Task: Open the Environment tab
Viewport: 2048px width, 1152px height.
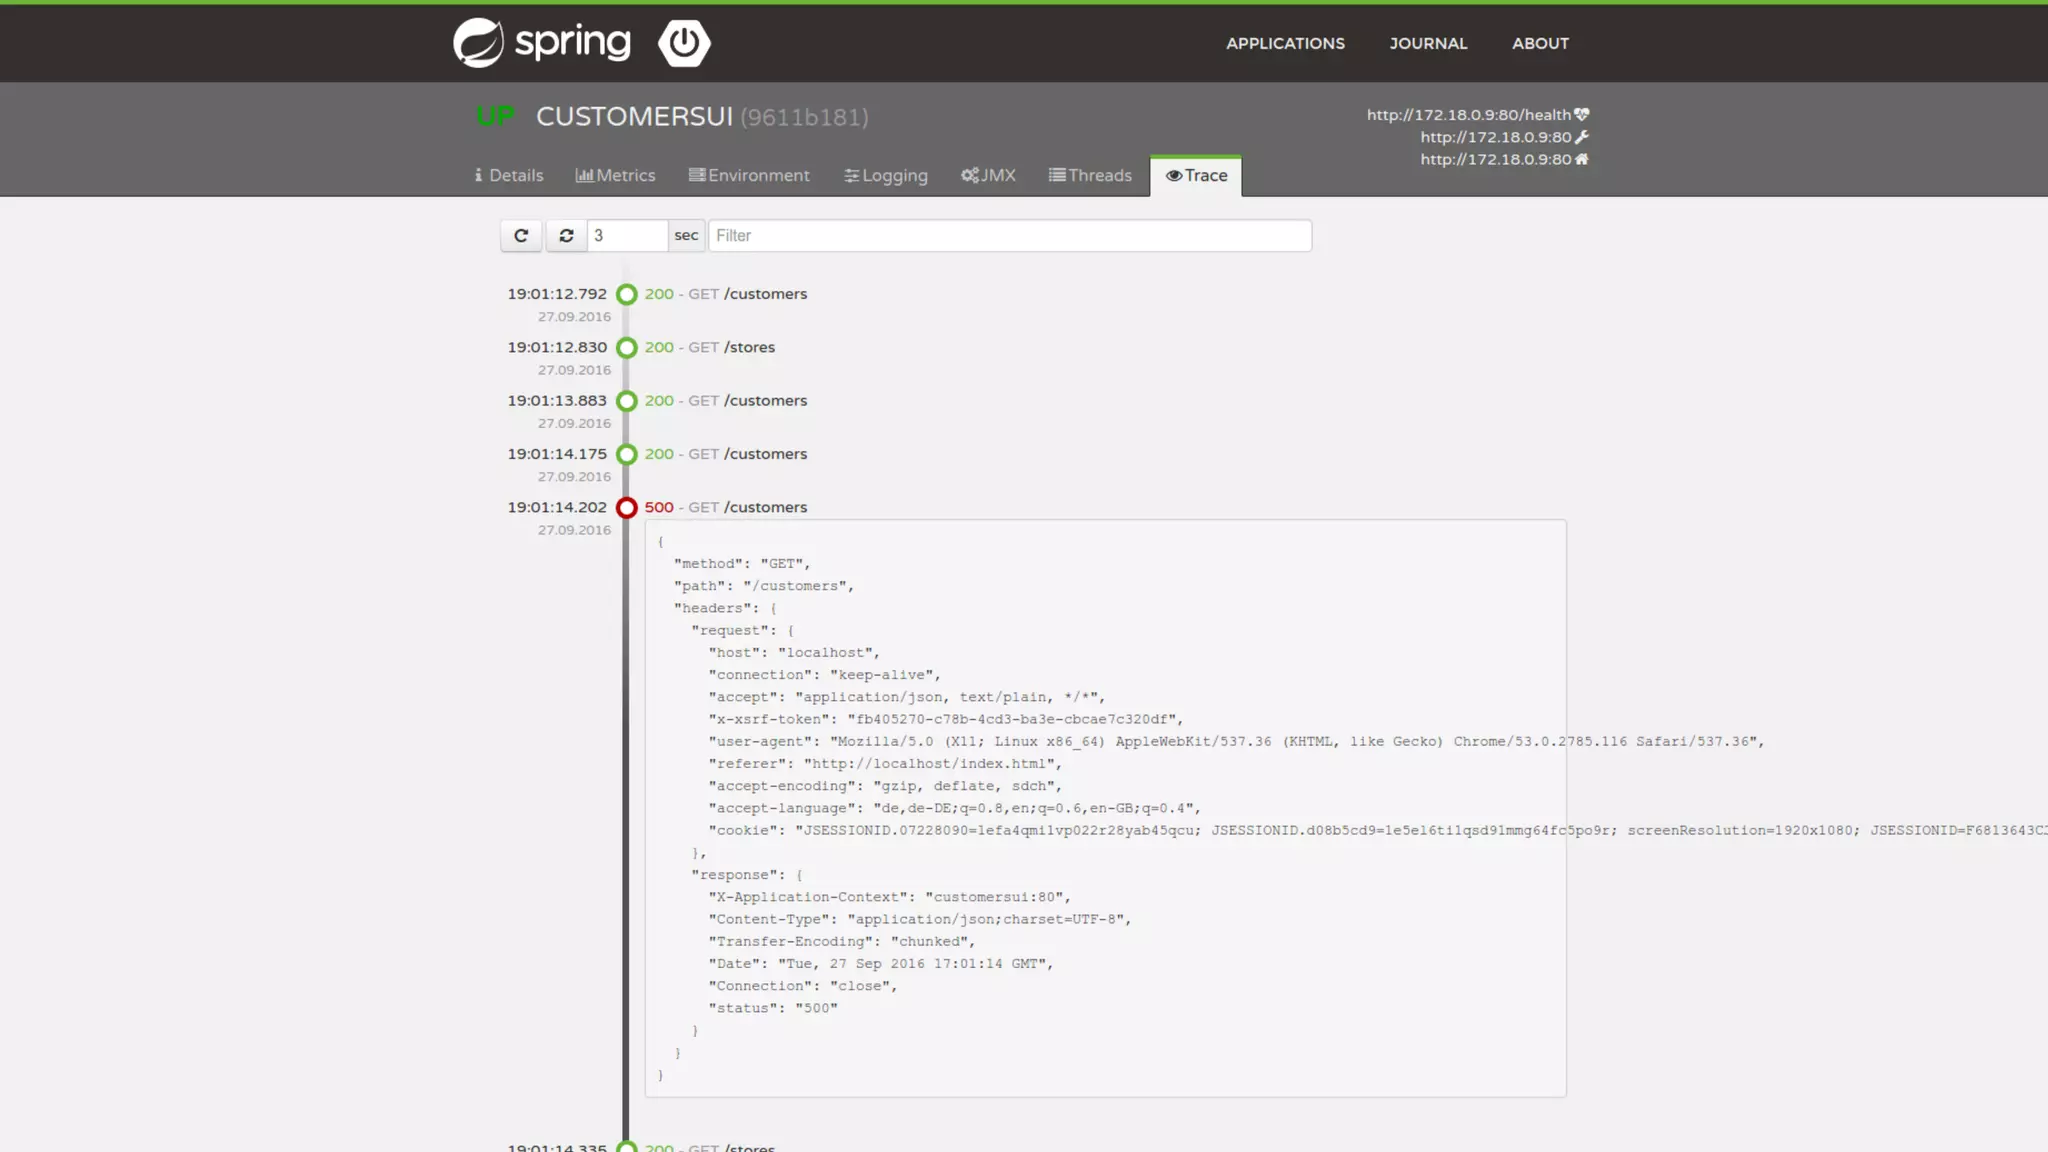Action: tap(749, 176)
